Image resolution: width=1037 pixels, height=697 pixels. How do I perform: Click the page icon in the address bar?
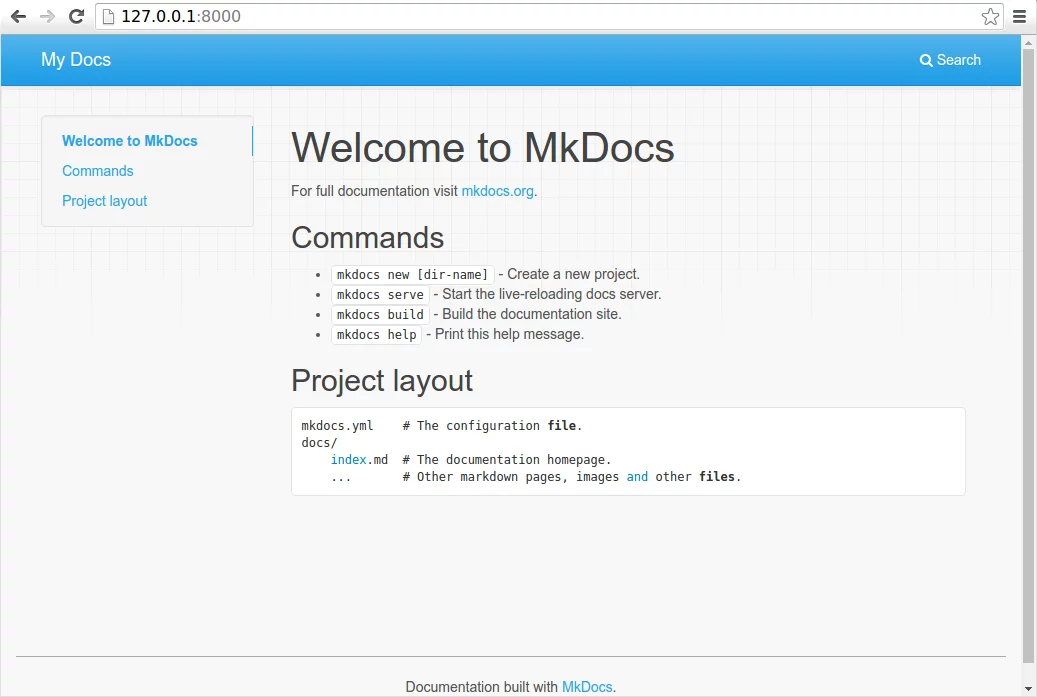click(x=108, y=16)
